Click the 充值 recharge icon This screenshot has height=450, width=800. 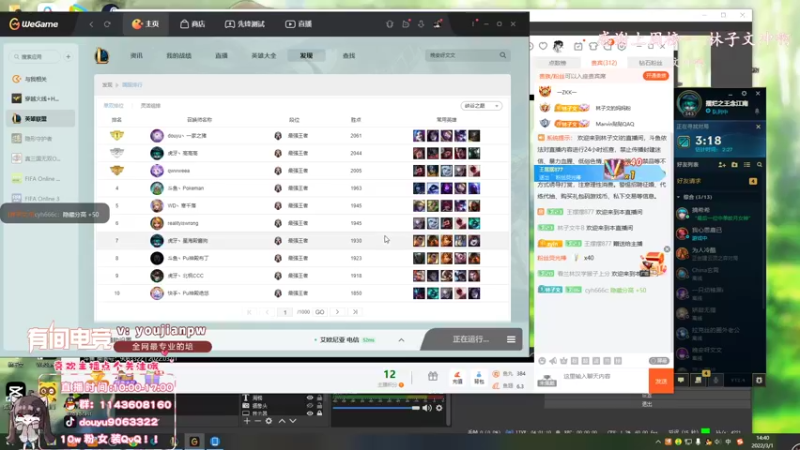coord(457,378)
